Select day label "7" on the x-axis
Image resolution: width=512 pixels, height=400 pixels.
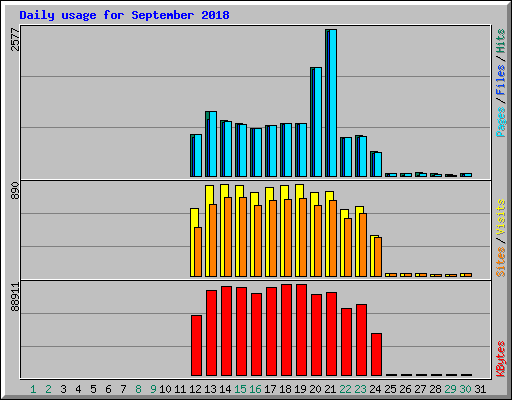(x=123, y=389)
